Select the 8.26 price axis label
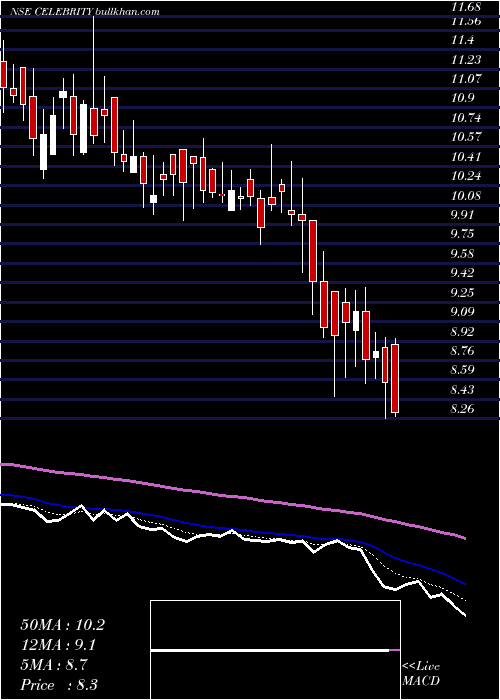Viewport: 500px width, 700px height. (x=463, y=409)
